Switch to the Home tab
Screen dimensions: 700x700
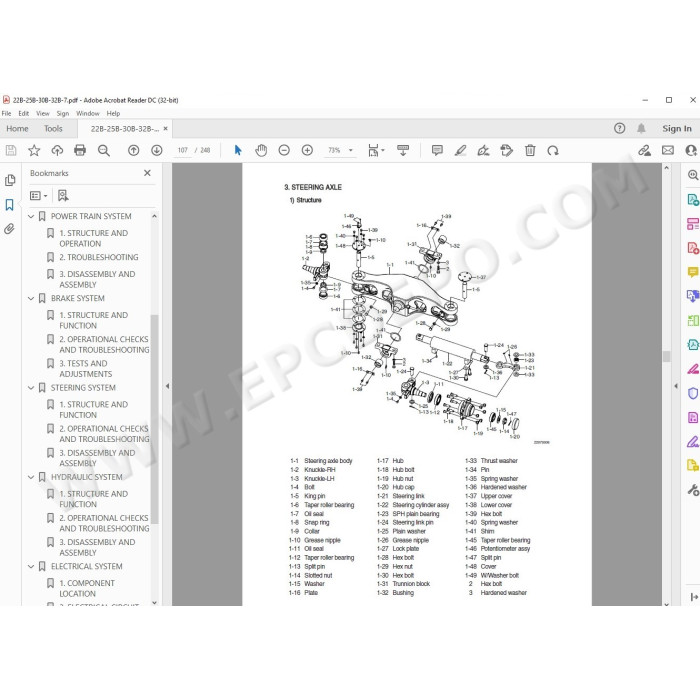pos(17,129)
